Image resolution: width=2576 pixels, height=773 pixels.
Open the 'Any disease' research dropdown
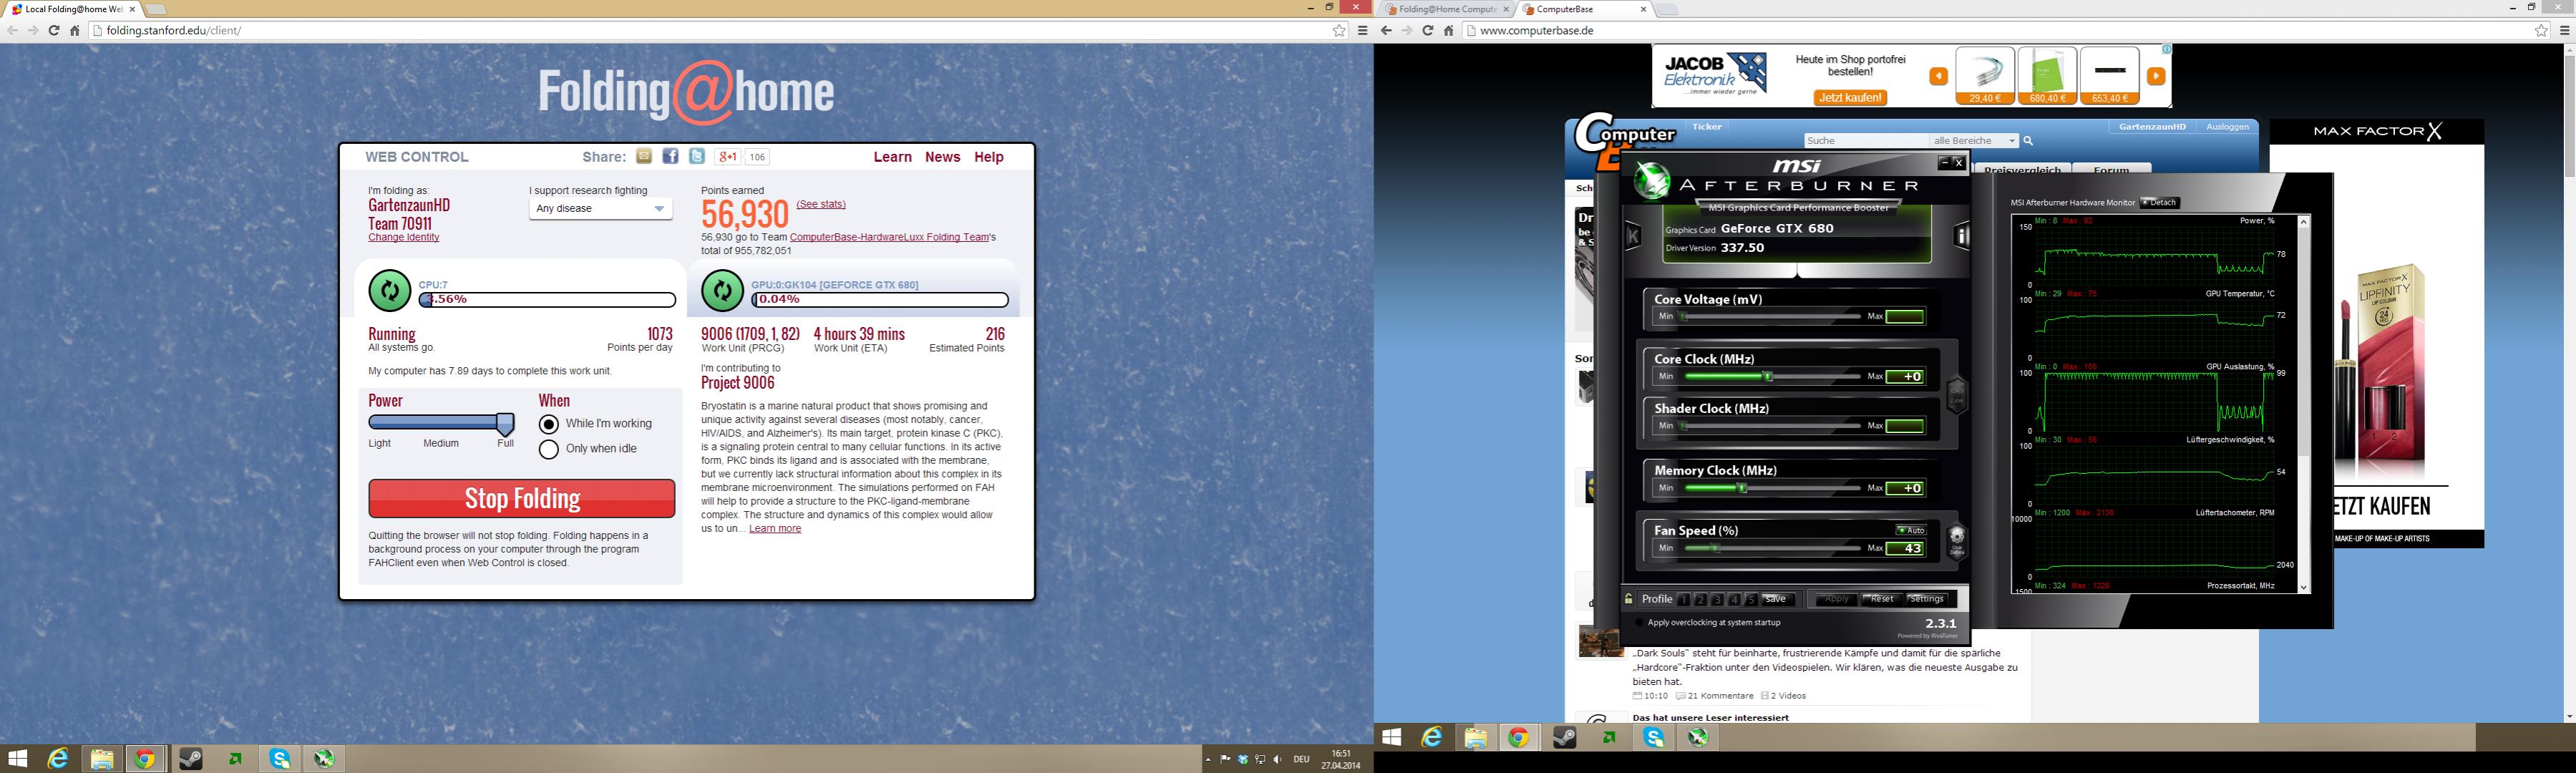[x=600, y=209]
